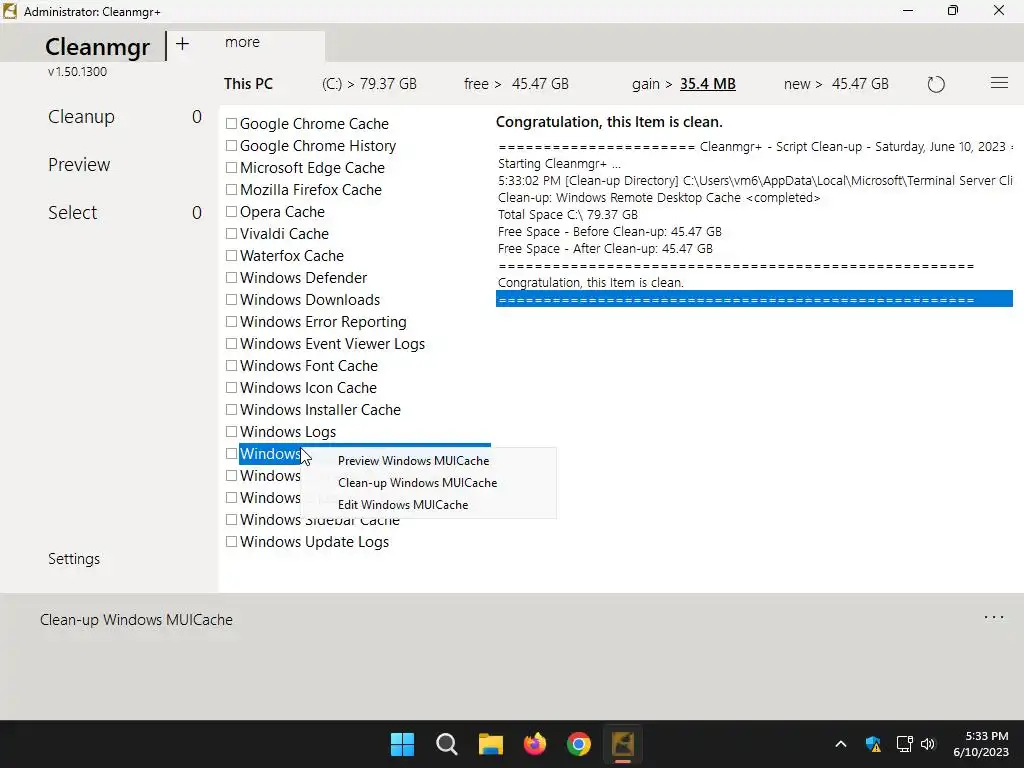
Task: Click the Windows Event Viewer Logs label
Action: 332,344
